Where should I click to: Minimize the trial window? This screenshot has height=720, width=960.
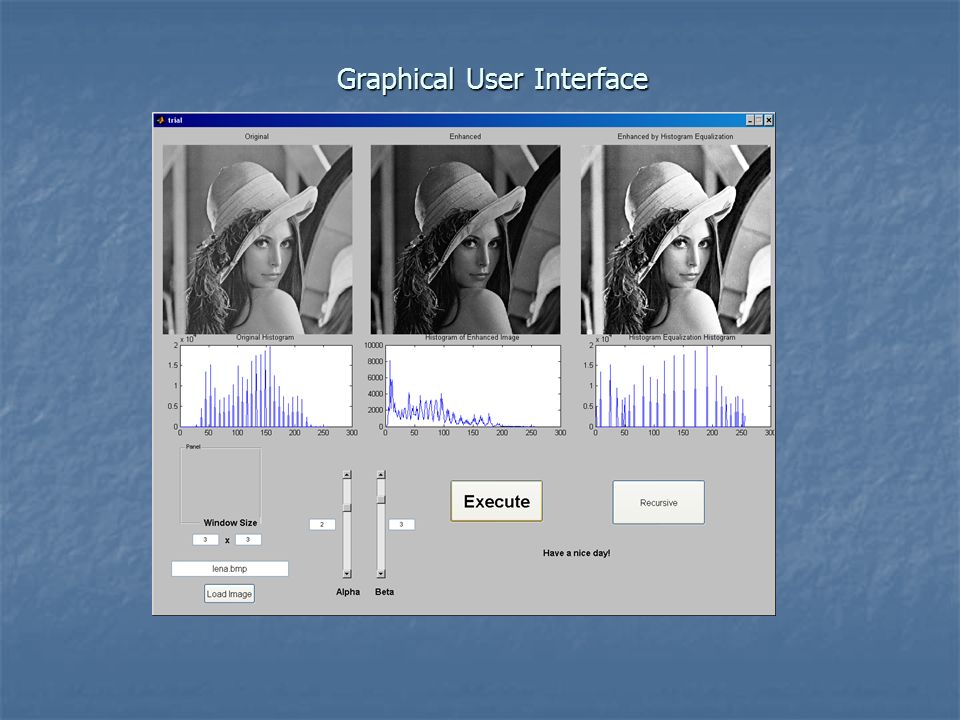[750, 120]
